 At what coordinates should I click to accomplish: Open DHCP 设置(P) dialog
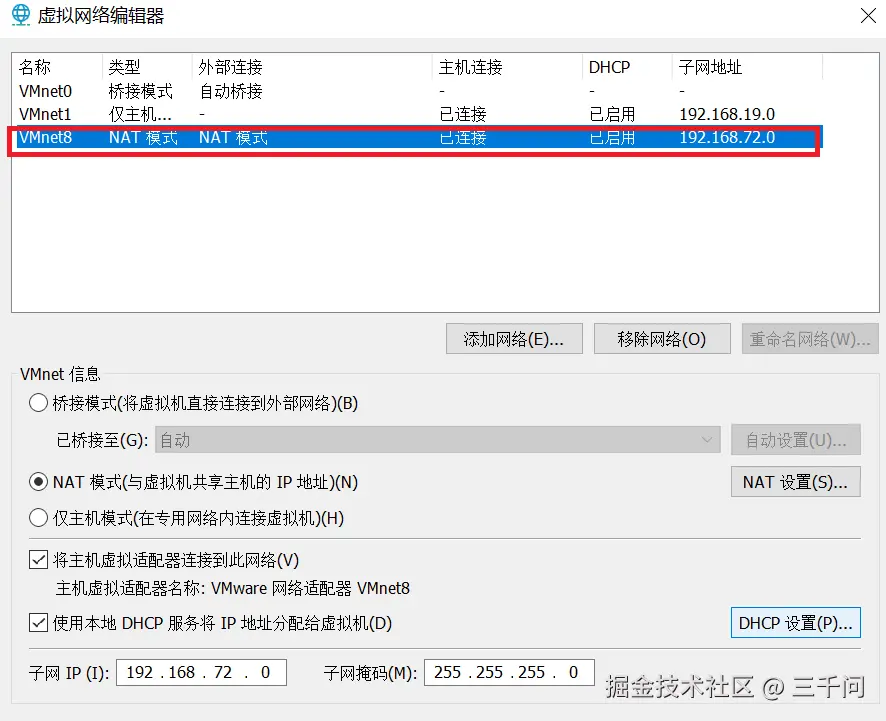pos(795,622)
